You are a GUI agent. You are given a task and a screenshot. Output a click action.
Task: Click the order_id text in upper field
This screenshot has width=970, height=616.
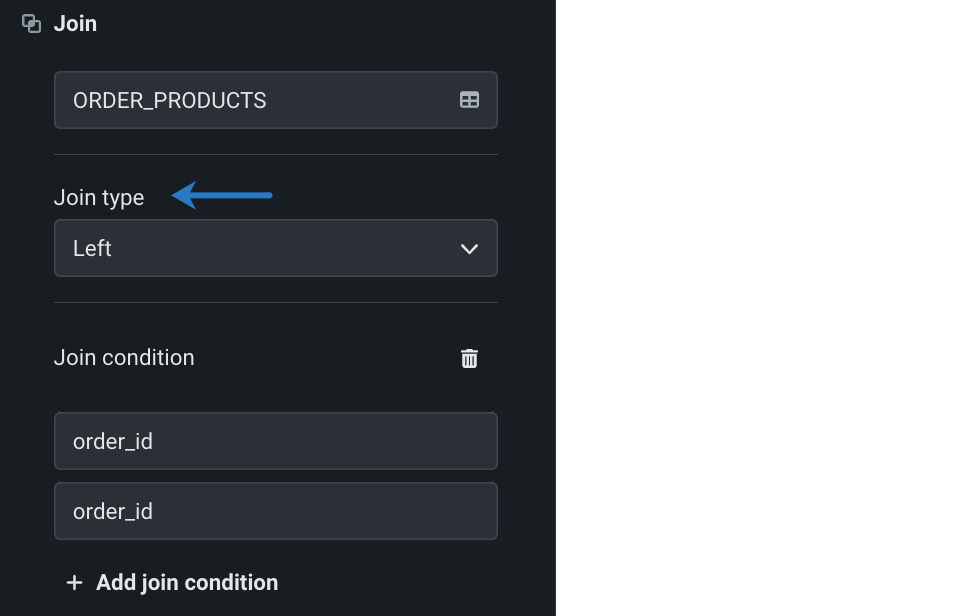(x=113, y=441)
